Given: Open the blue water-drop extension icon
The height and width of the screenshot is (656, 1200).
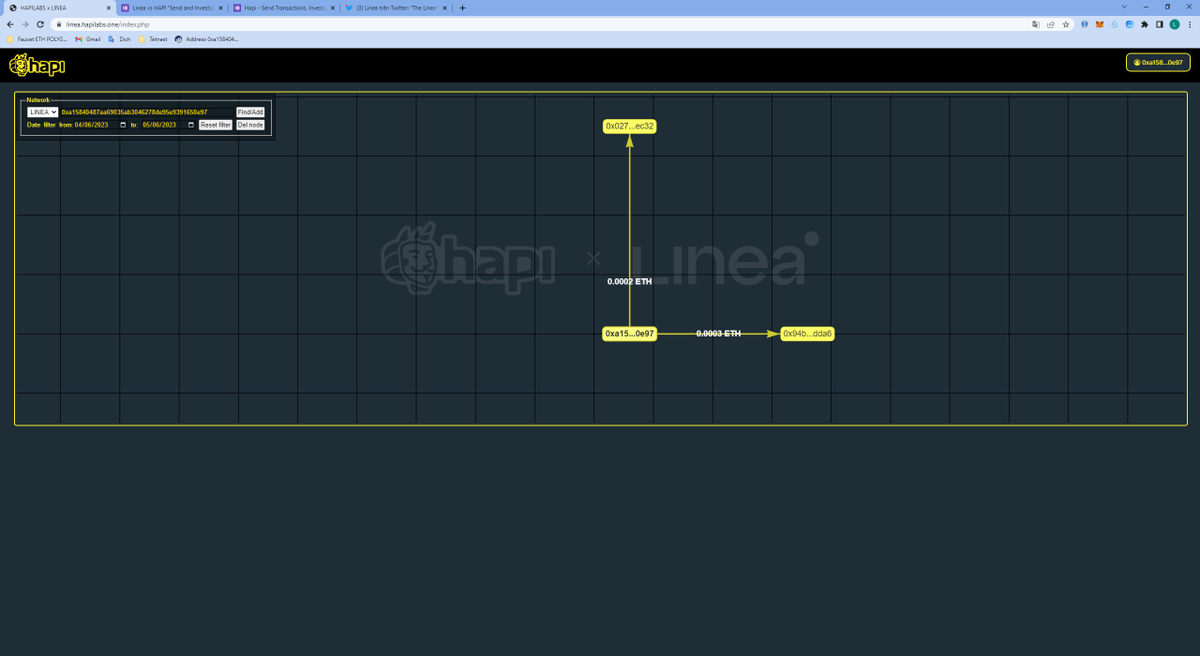Looking at the screenshot, I should [x=1114, y=24].
